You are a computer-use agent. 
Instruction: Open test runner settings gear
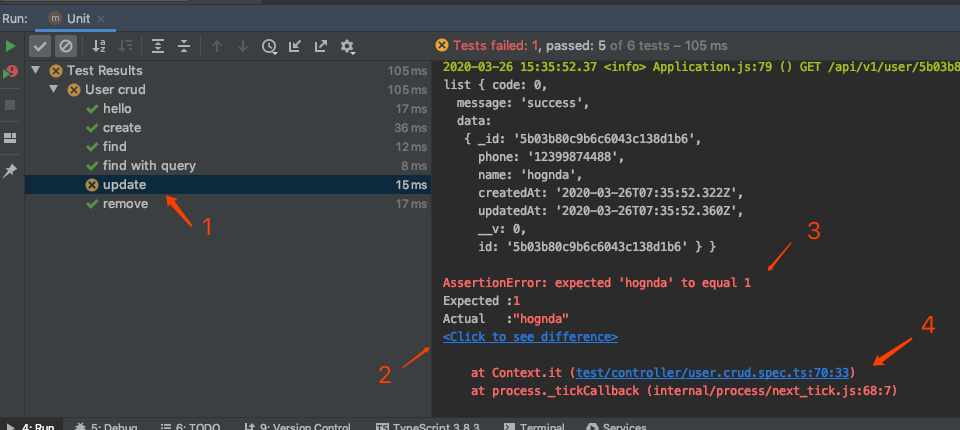coord(348,46)
